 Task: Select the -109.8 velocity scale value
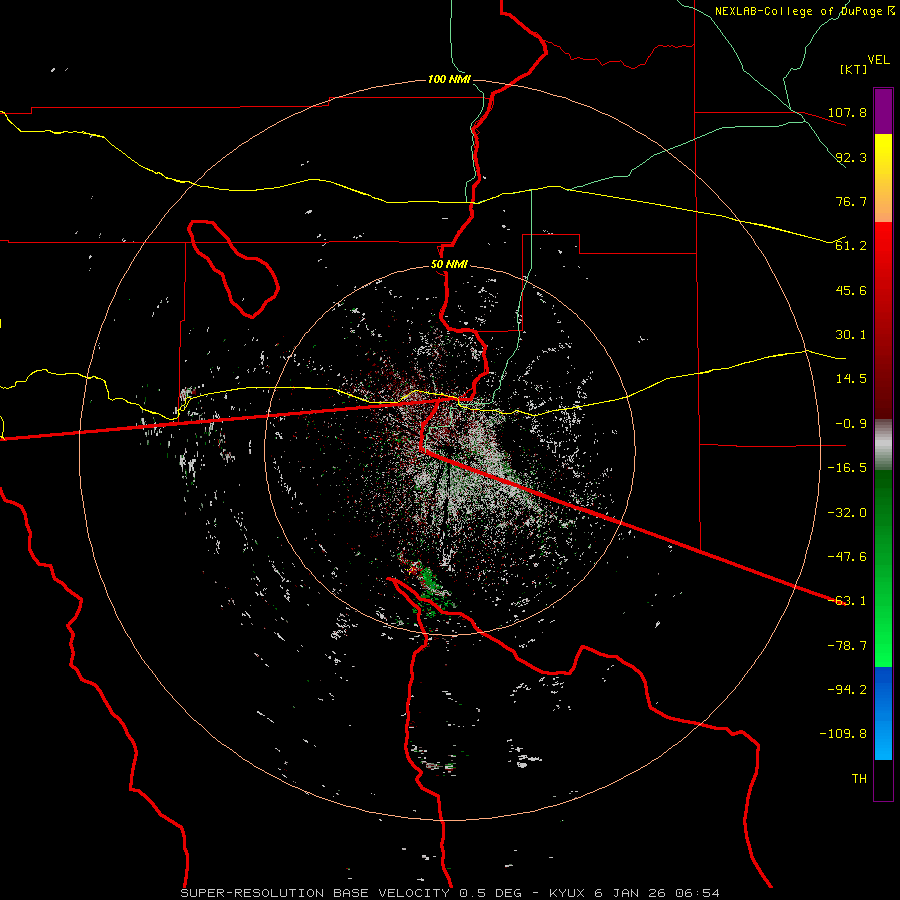tap(843, 734)
